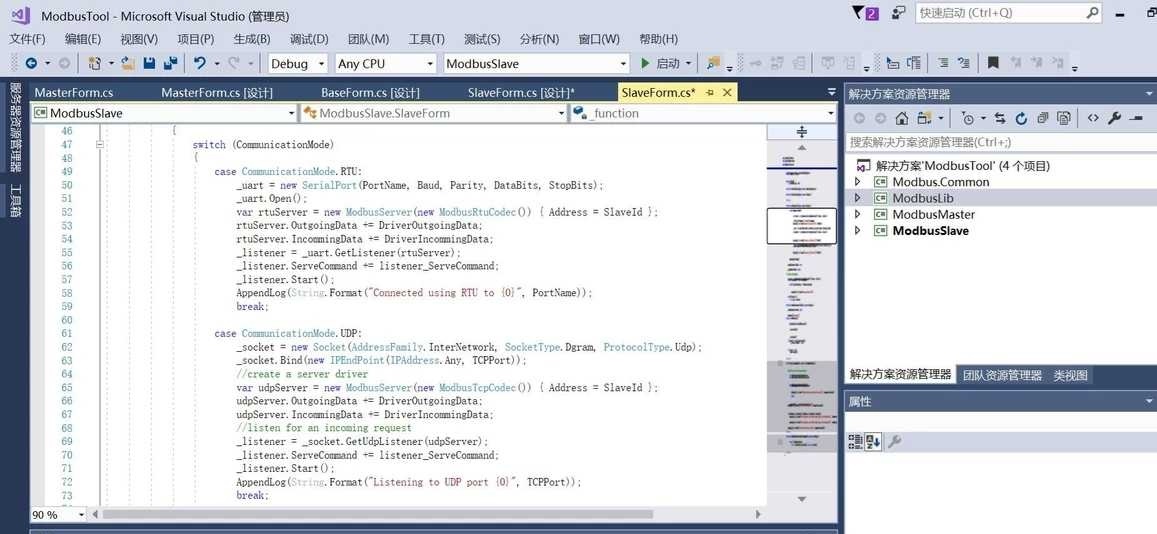The width and height of the screenshot is (1157, 534).
Task: Switch to the MasterForm.cs tab
Action: (x=74, y=93)
